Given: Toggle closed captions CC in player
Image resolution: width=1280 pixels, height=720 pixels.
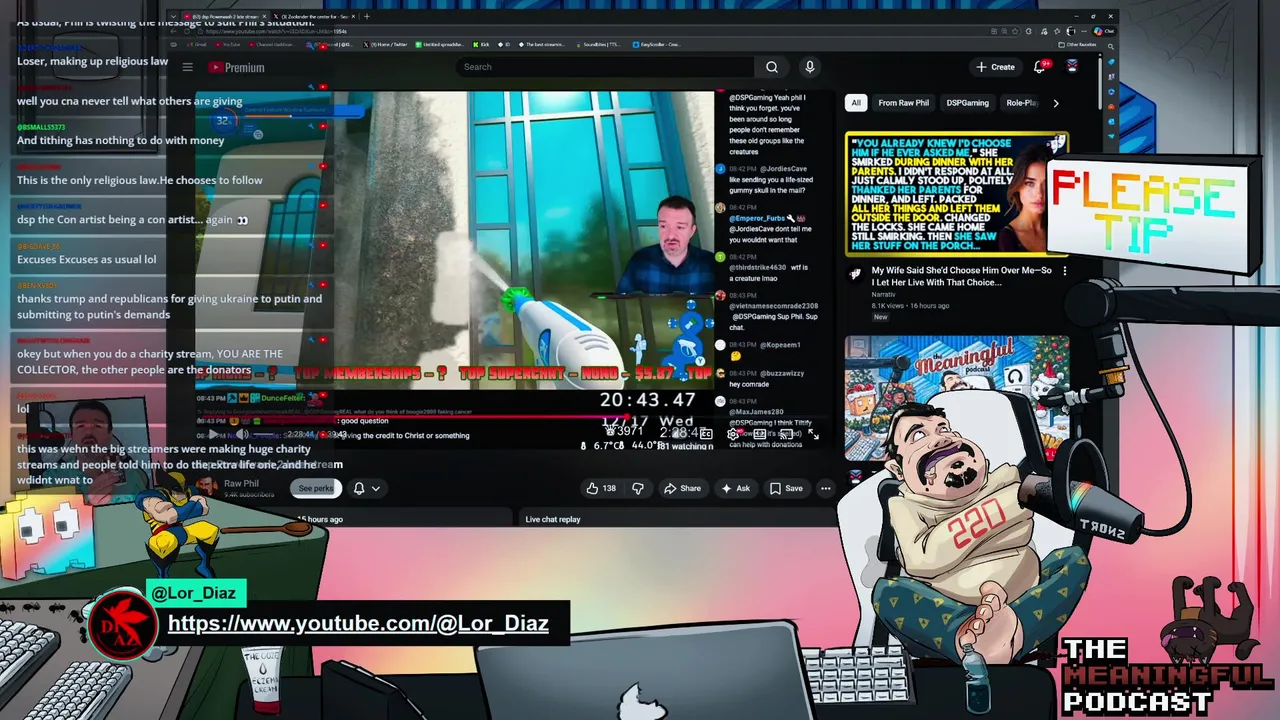Looking at the screenshot, I should [705, 434].
